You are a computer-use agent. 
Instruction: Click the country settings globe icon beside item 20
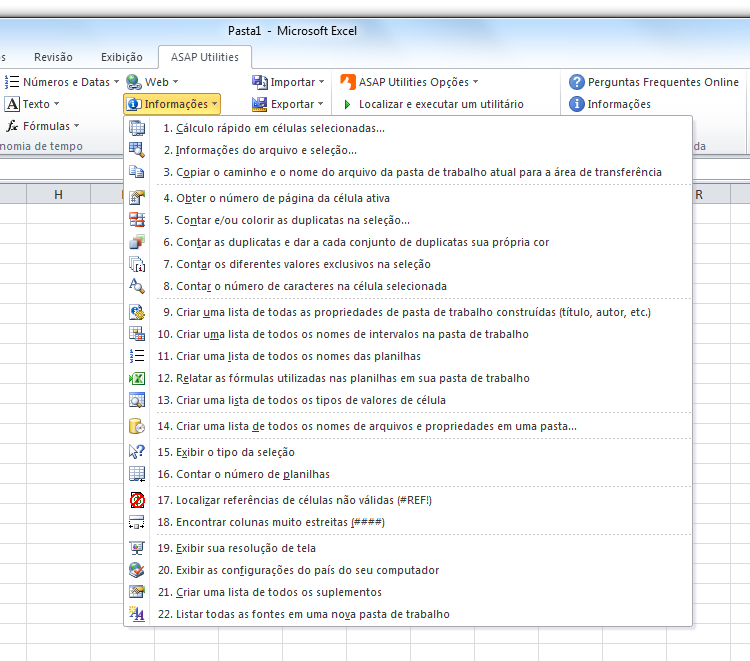tap(137, 570)
